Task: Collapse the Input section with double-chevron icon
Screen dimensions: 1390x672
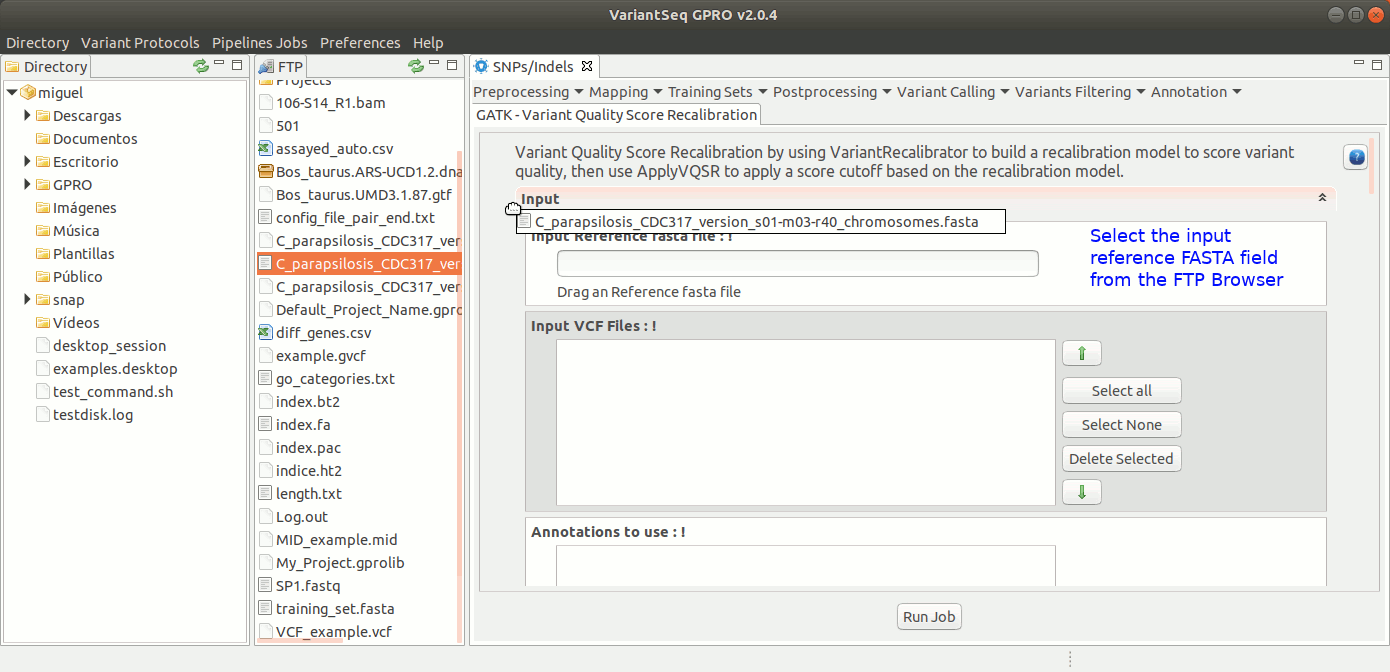Action: (1322, 199)
